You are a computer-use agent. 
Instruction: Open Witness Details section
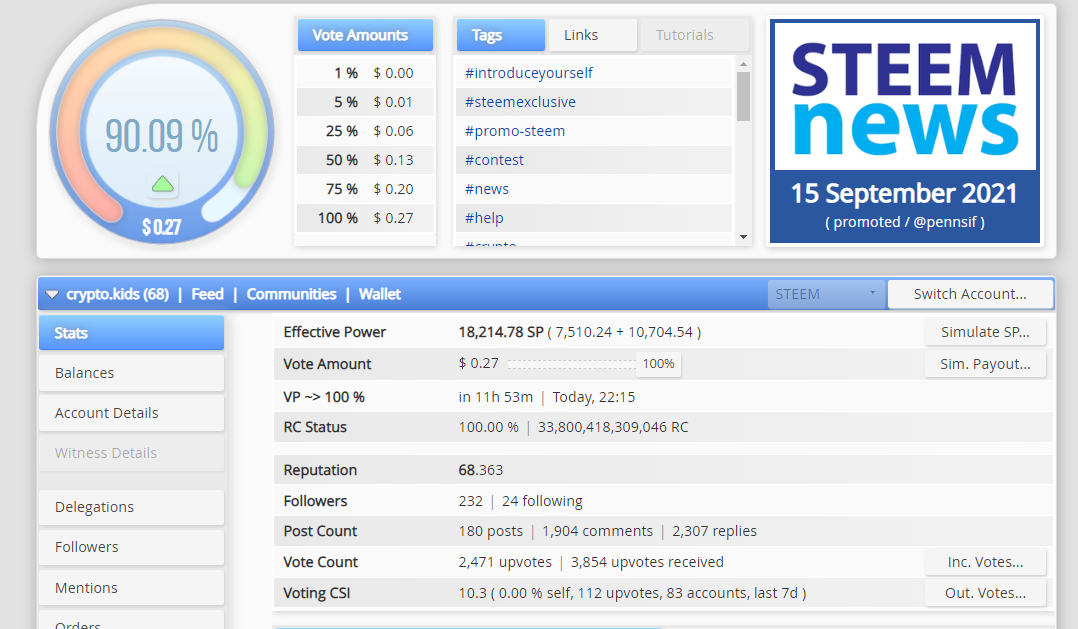[x=131, y=452]
